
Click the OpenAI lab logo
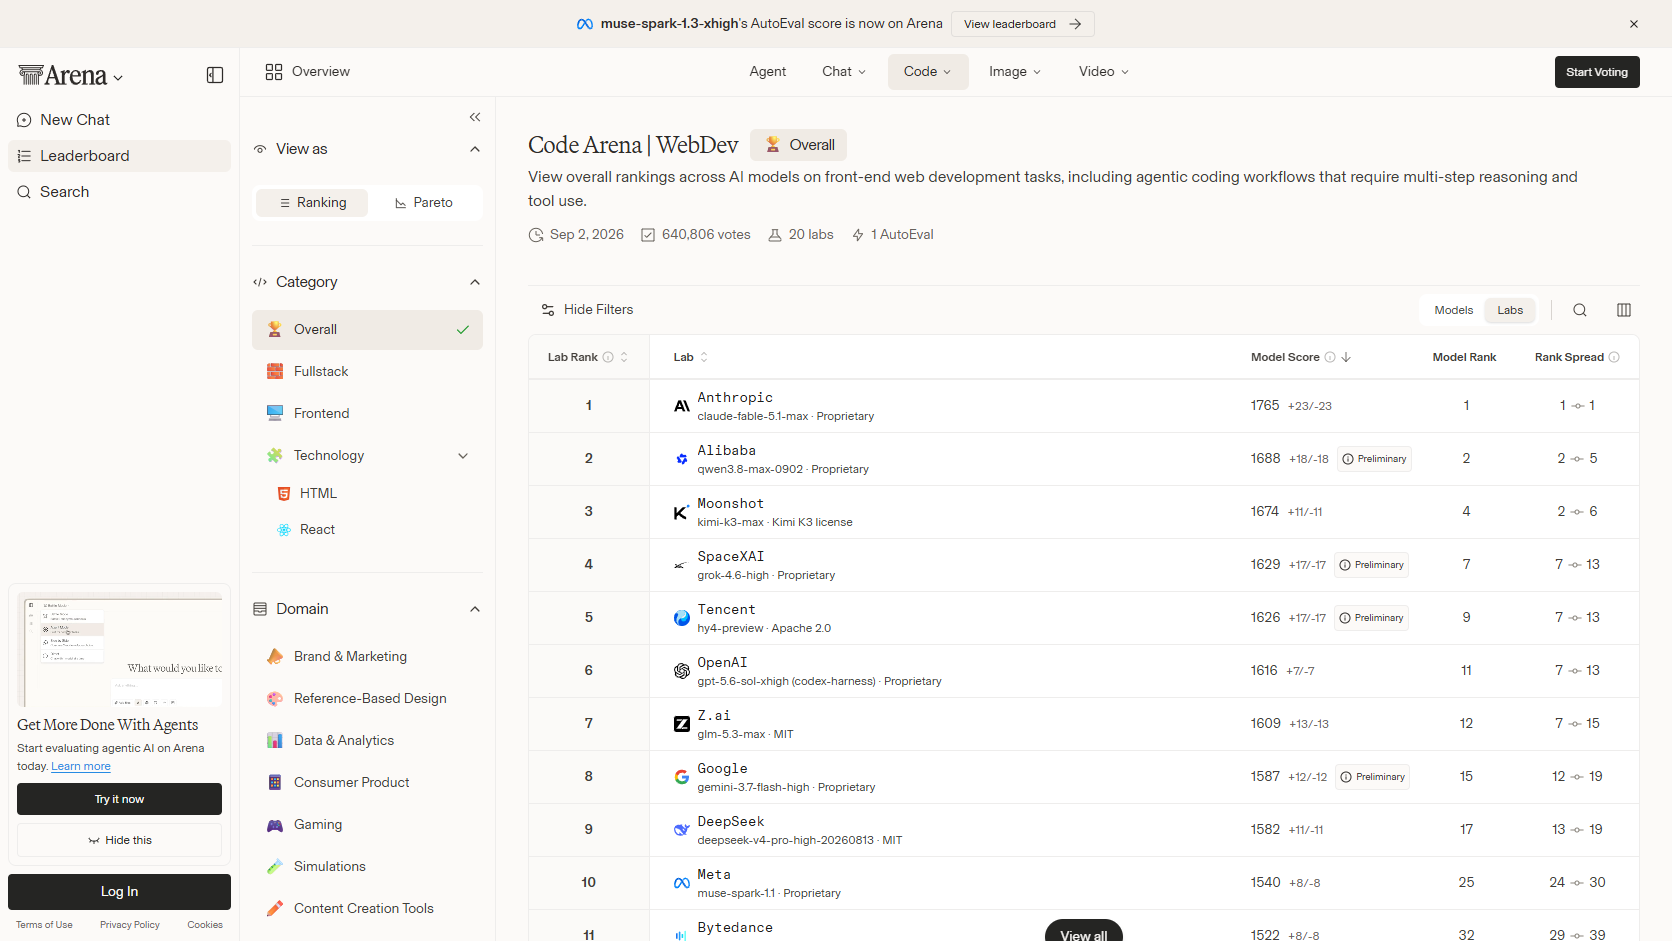[682, 671]
